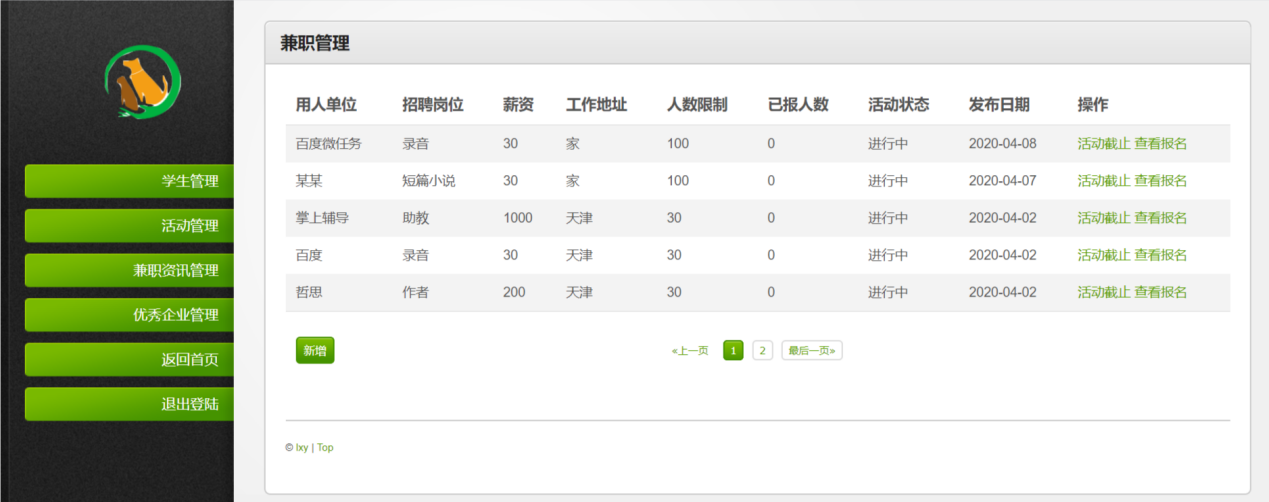Viewport: 1269px width, 502px height.
Task: Click the salary value 1000
Action: (x=518, y=218)
